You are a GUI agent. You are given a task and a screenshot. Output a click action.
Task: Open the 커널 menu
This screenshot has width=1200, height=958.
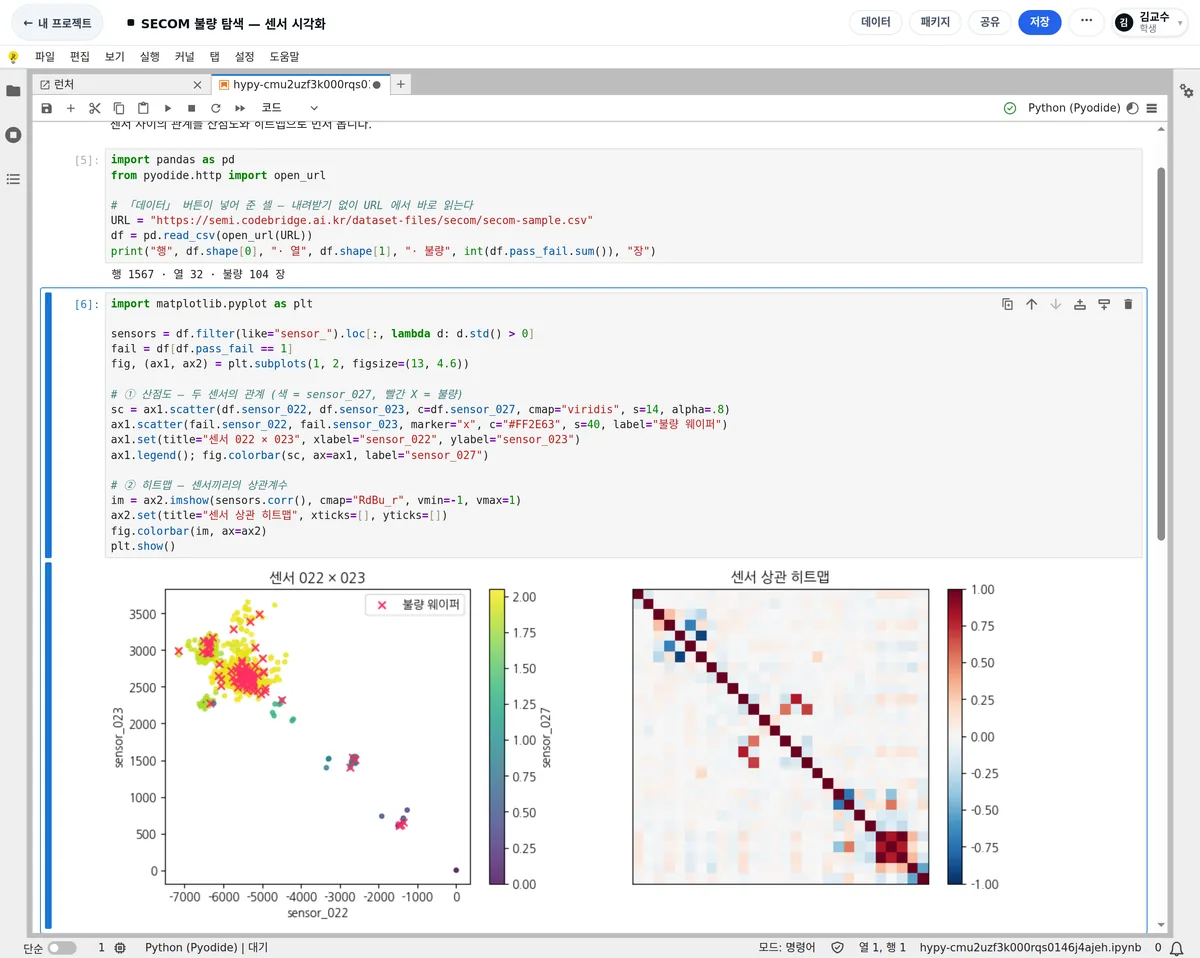pyautogui.click(x=184, y=57)
